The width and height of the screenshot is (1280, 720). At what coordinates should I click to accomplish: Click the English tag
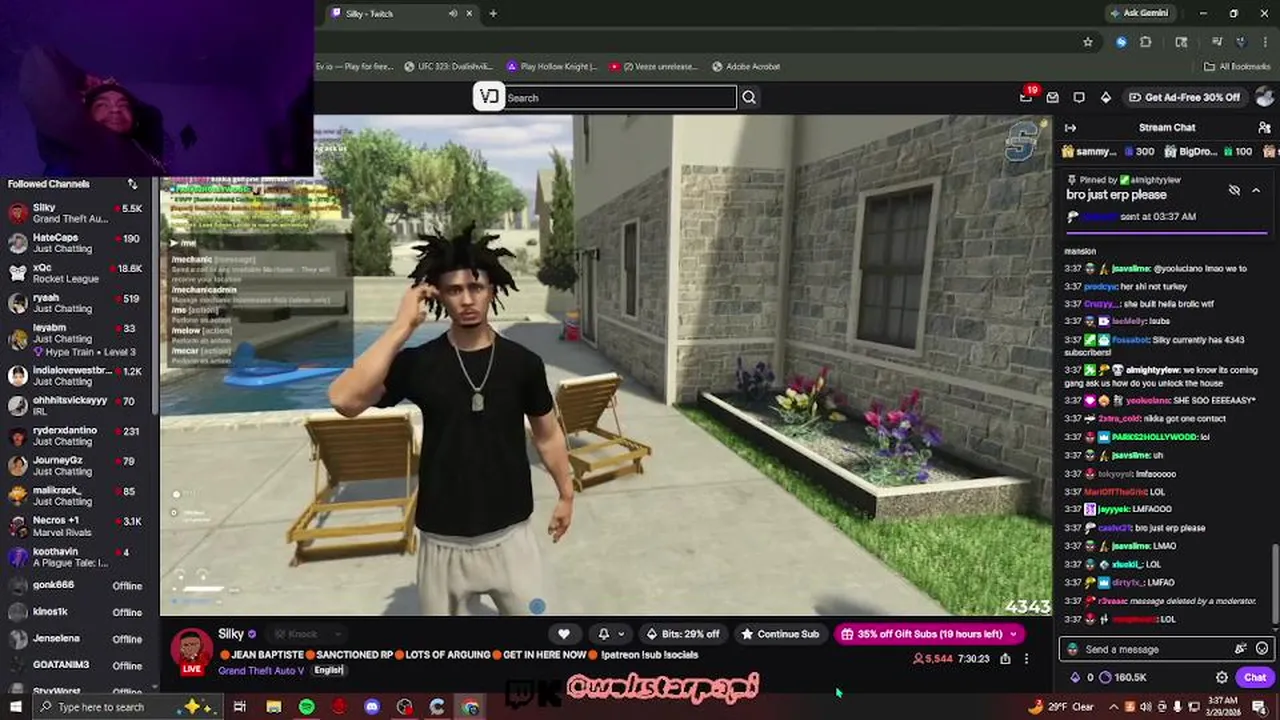[328, 670]
